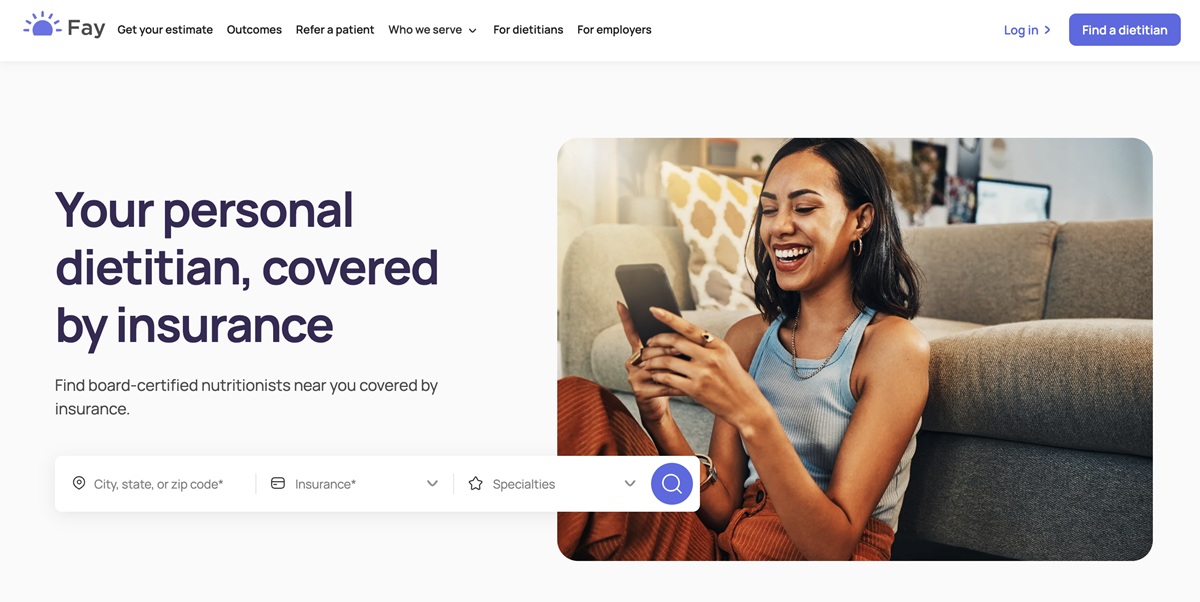
Task: Click the insurance card icon
Action: [278, 483]
